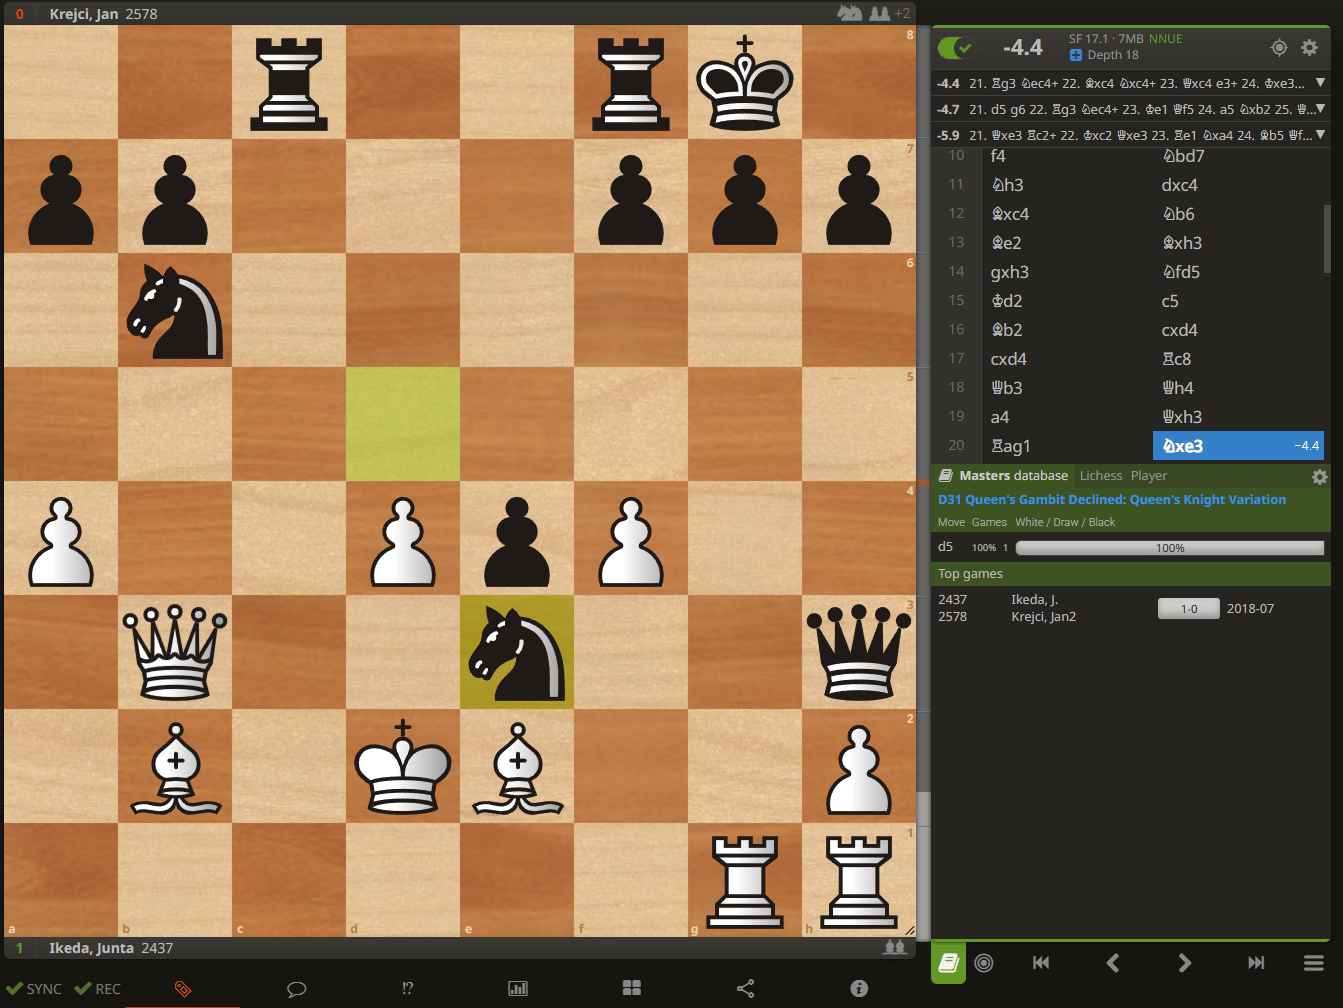Click the 1-0 game result button
The height and width of the screenshot is (1008, 1343).
1188,609
